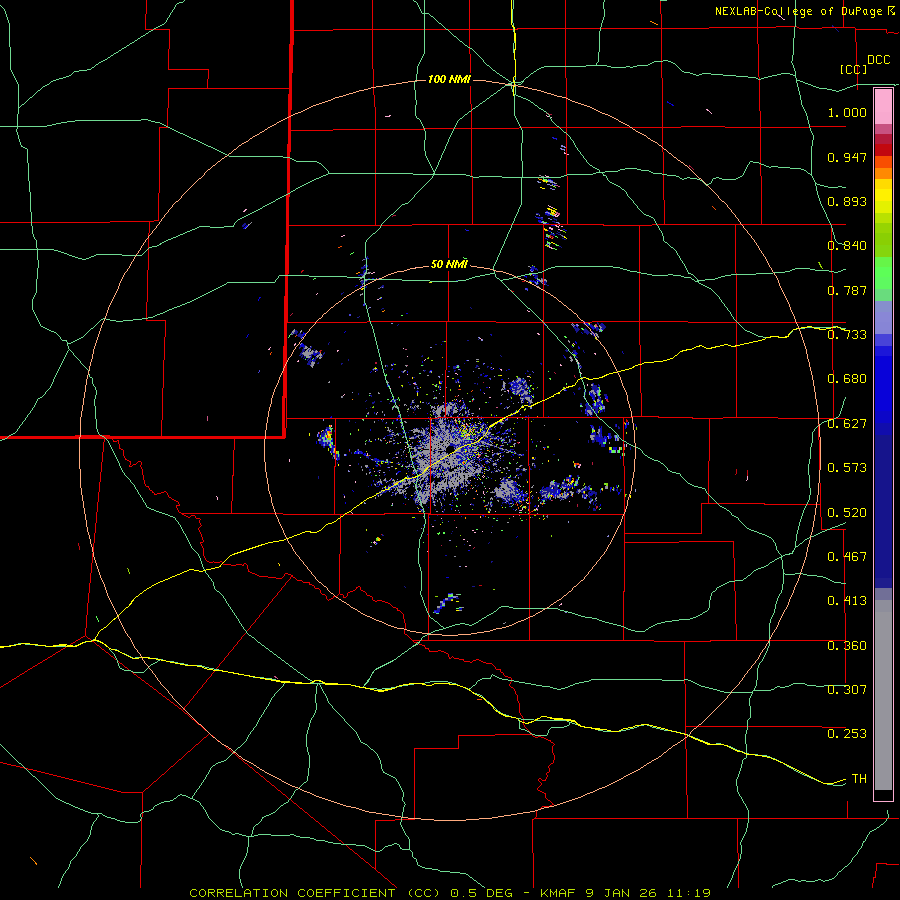Click the pink segment atop the color bar
Viewport: 900px width, 900px height.
point(883,106)
